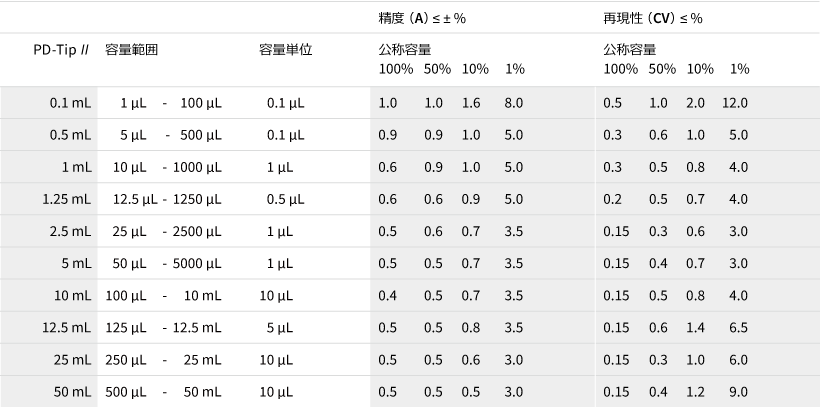Select the 0.2 CV value in 1.25 mL row
Image resolution: width=820 pixels, height=407 pixels.
[612, 199]
